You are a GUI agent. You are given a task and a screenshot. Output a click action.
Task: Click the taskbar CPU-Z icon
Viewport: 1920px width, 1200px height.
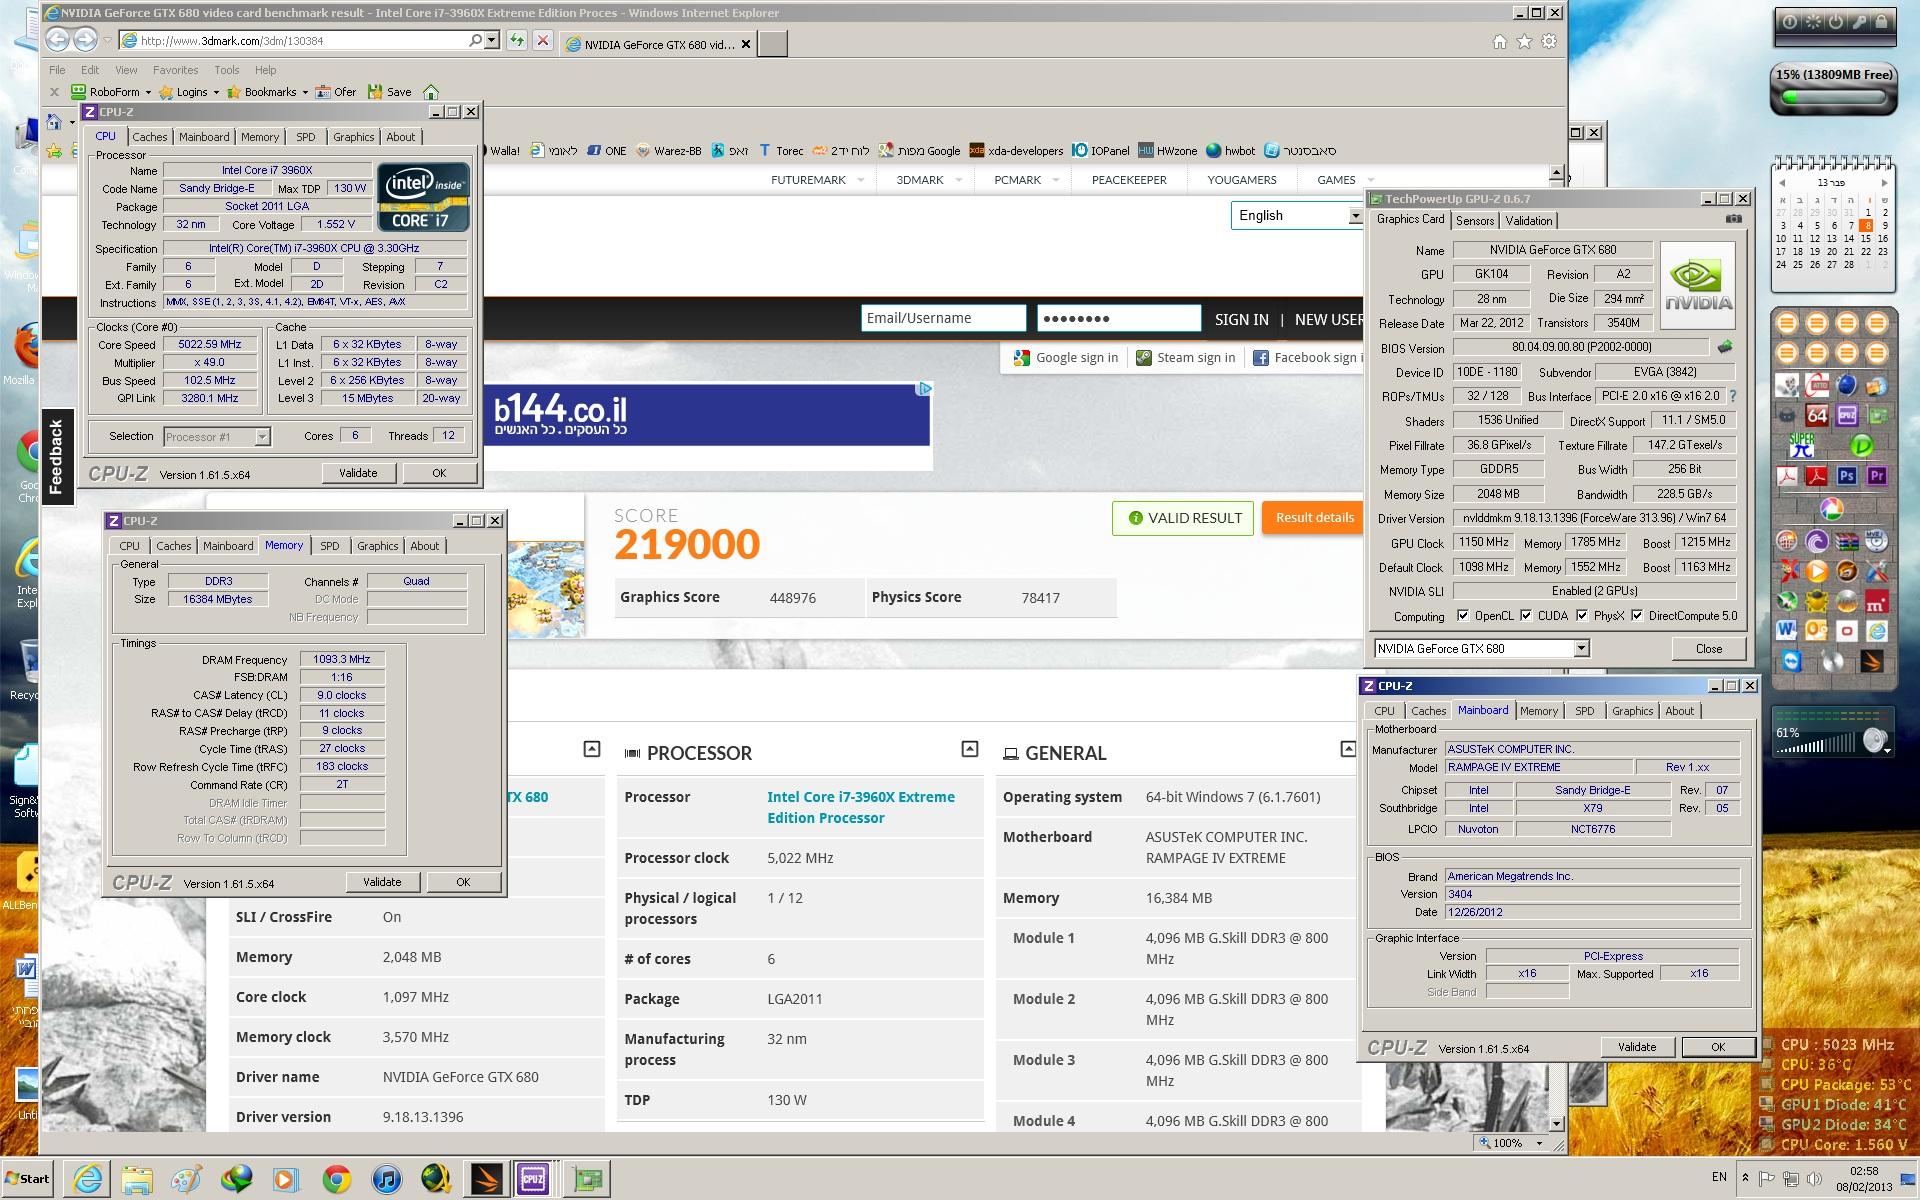pyautogui.click(x=533, y=1179)
